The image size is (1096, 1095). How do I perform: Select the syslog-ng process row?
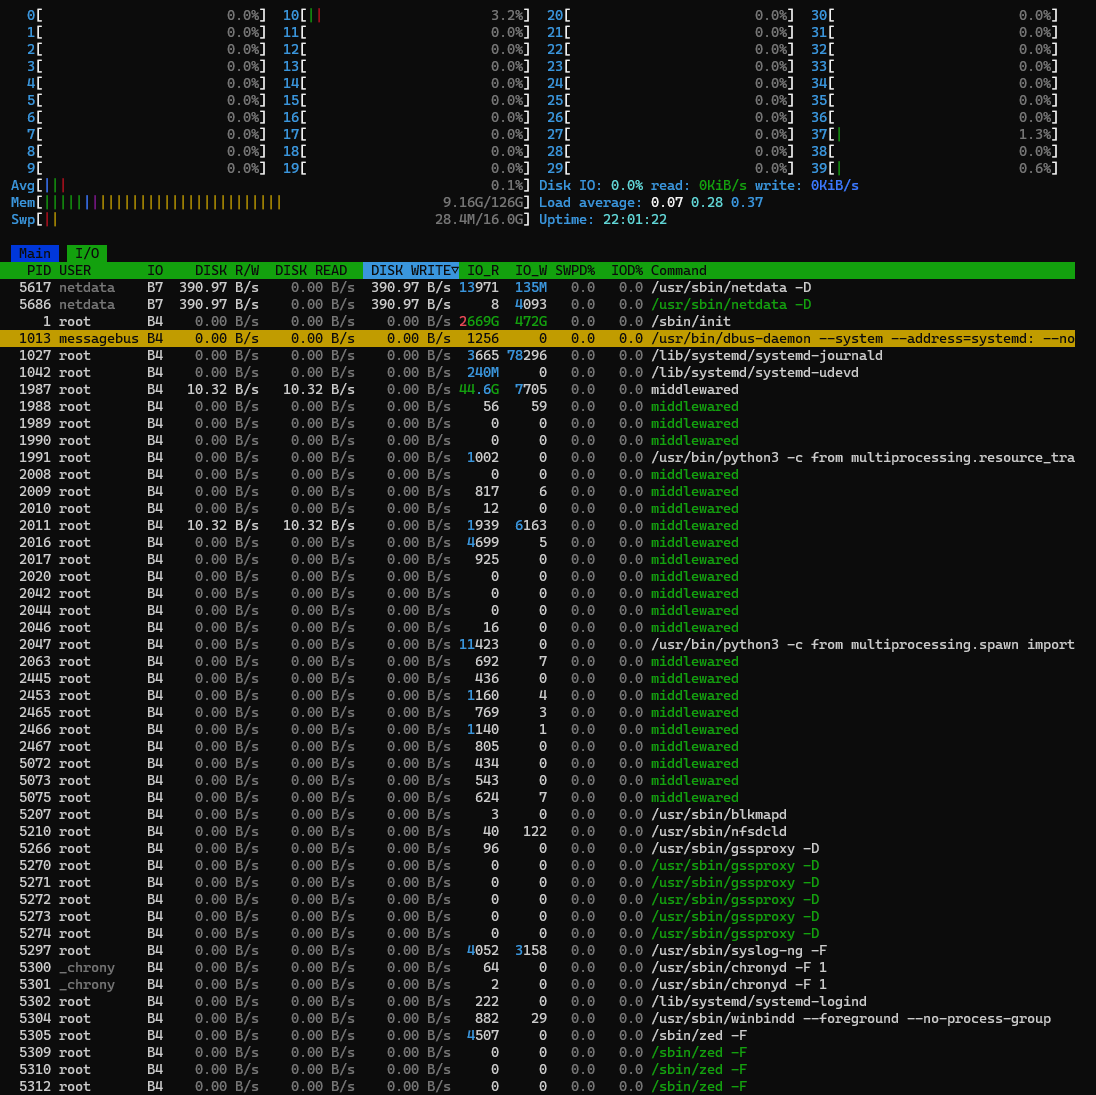[538, 950]
